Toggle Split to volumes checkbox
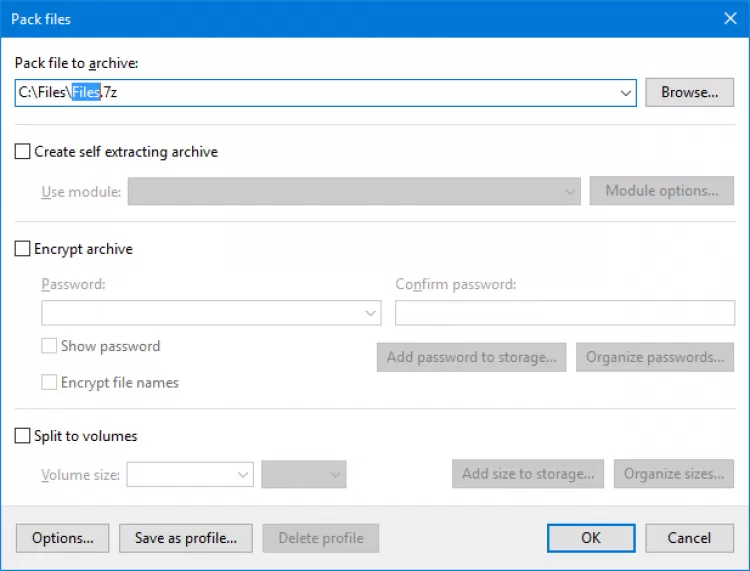The height and width of the screenshot is (571, 750). point(23,436)
